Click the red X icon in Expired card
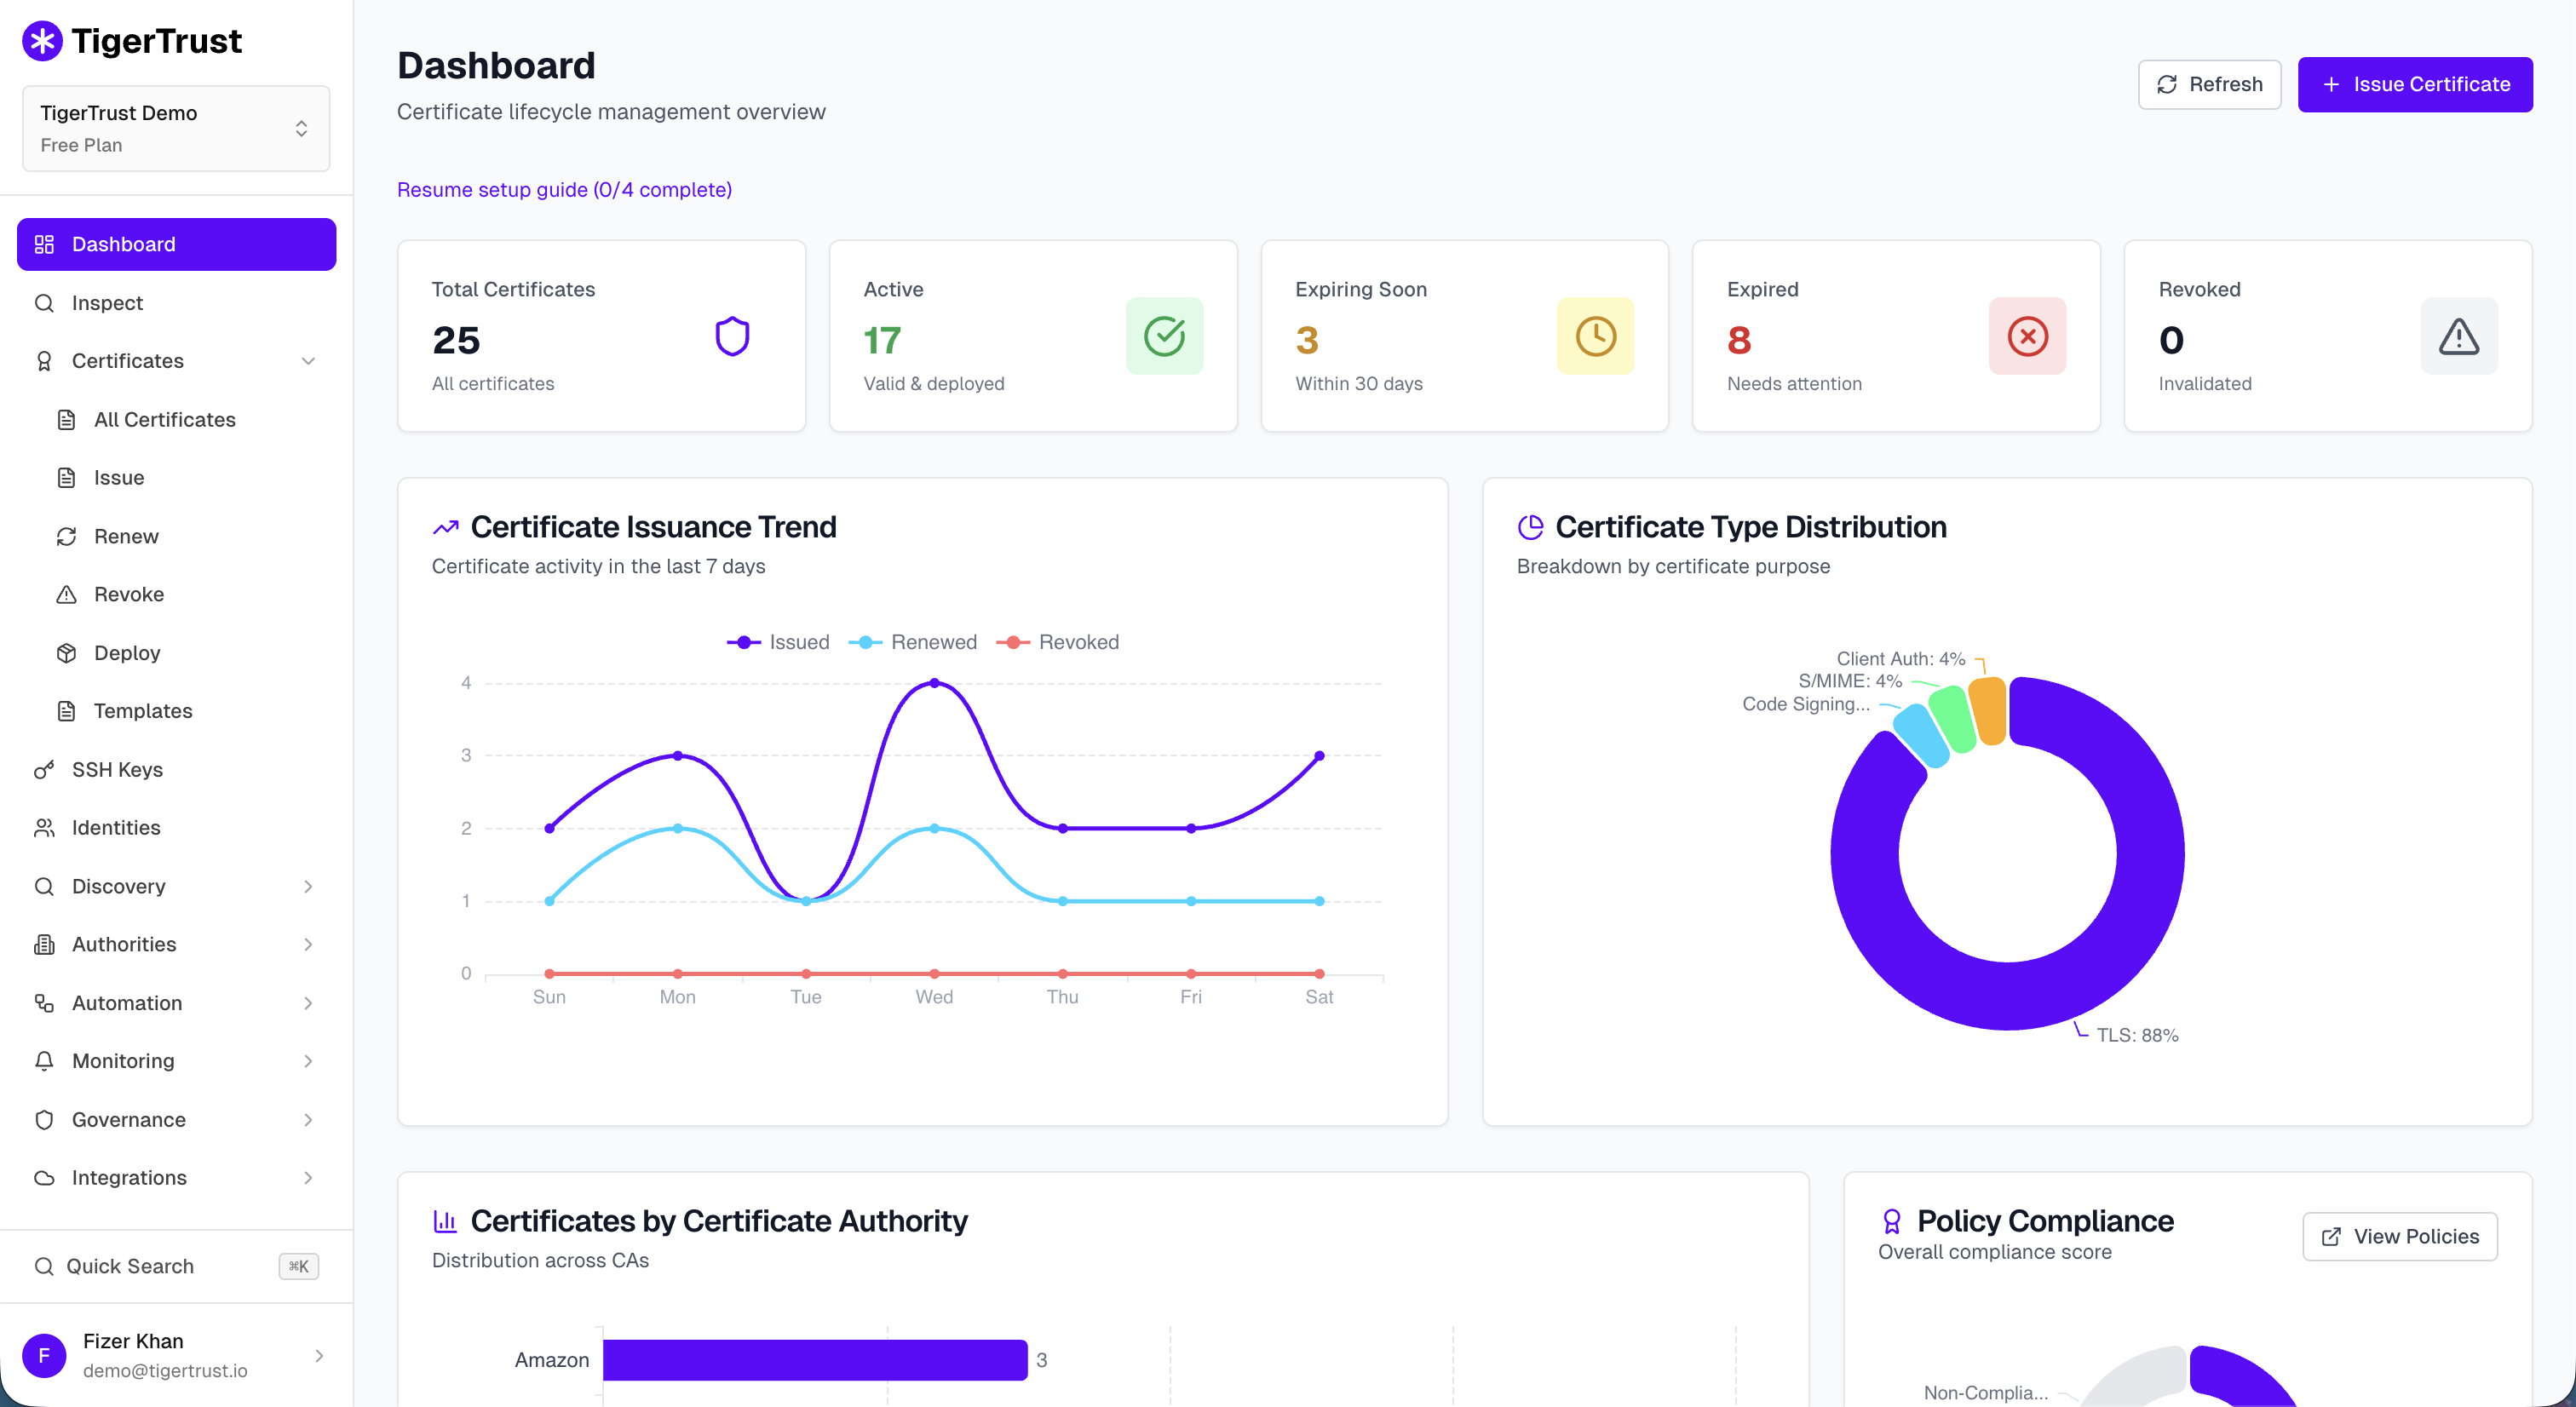The height and width of the screenshot is (1407, 2576). (x=2027, y=336)
